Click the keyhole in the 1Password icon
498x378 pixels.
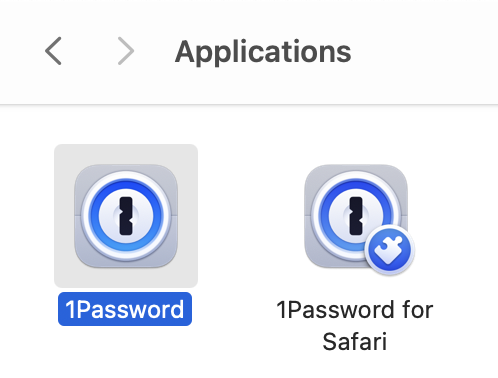click(126, 216)
